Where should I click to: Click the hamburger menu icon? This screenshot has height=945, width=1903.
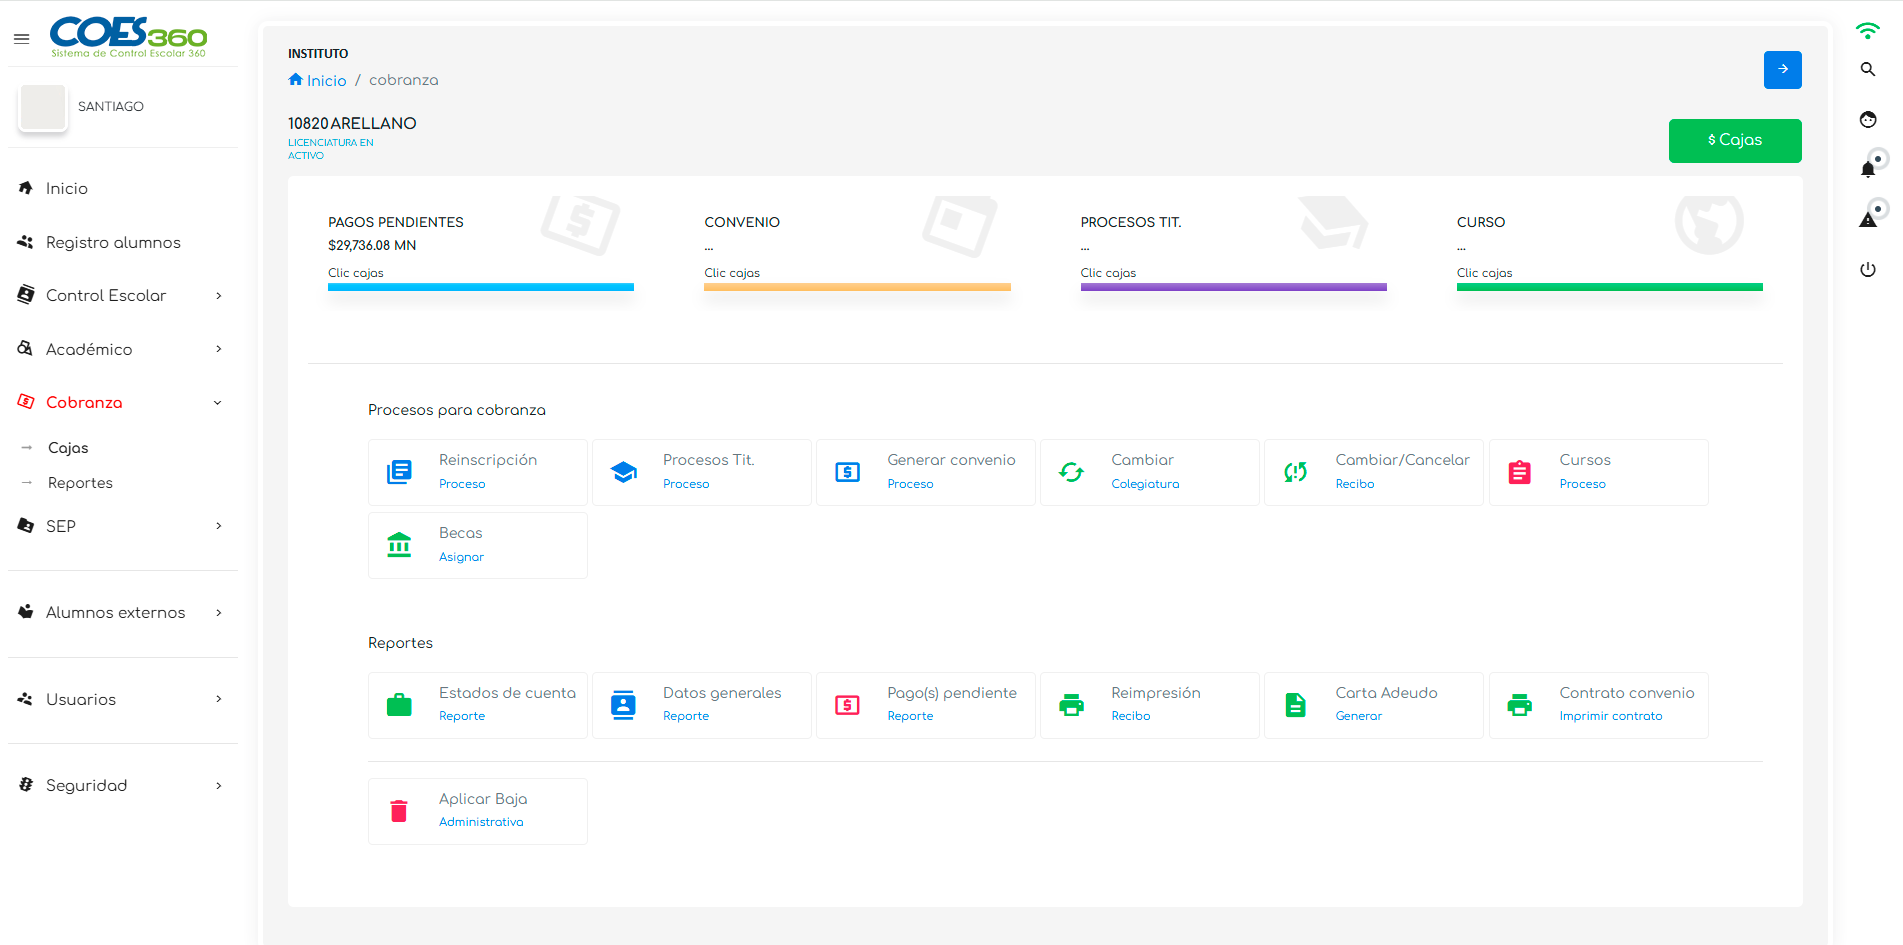click(x=21, y=39)
